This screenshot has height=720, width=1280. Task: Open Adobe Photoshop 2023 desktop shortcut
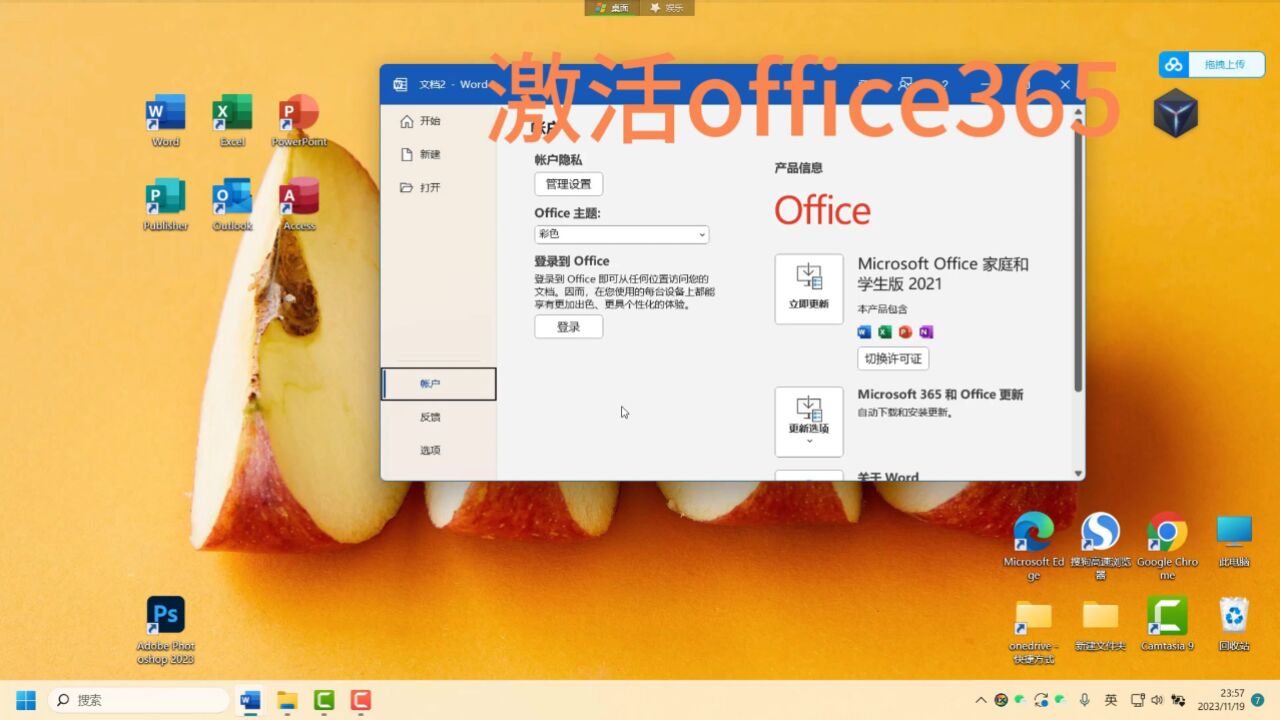(166, 630)
